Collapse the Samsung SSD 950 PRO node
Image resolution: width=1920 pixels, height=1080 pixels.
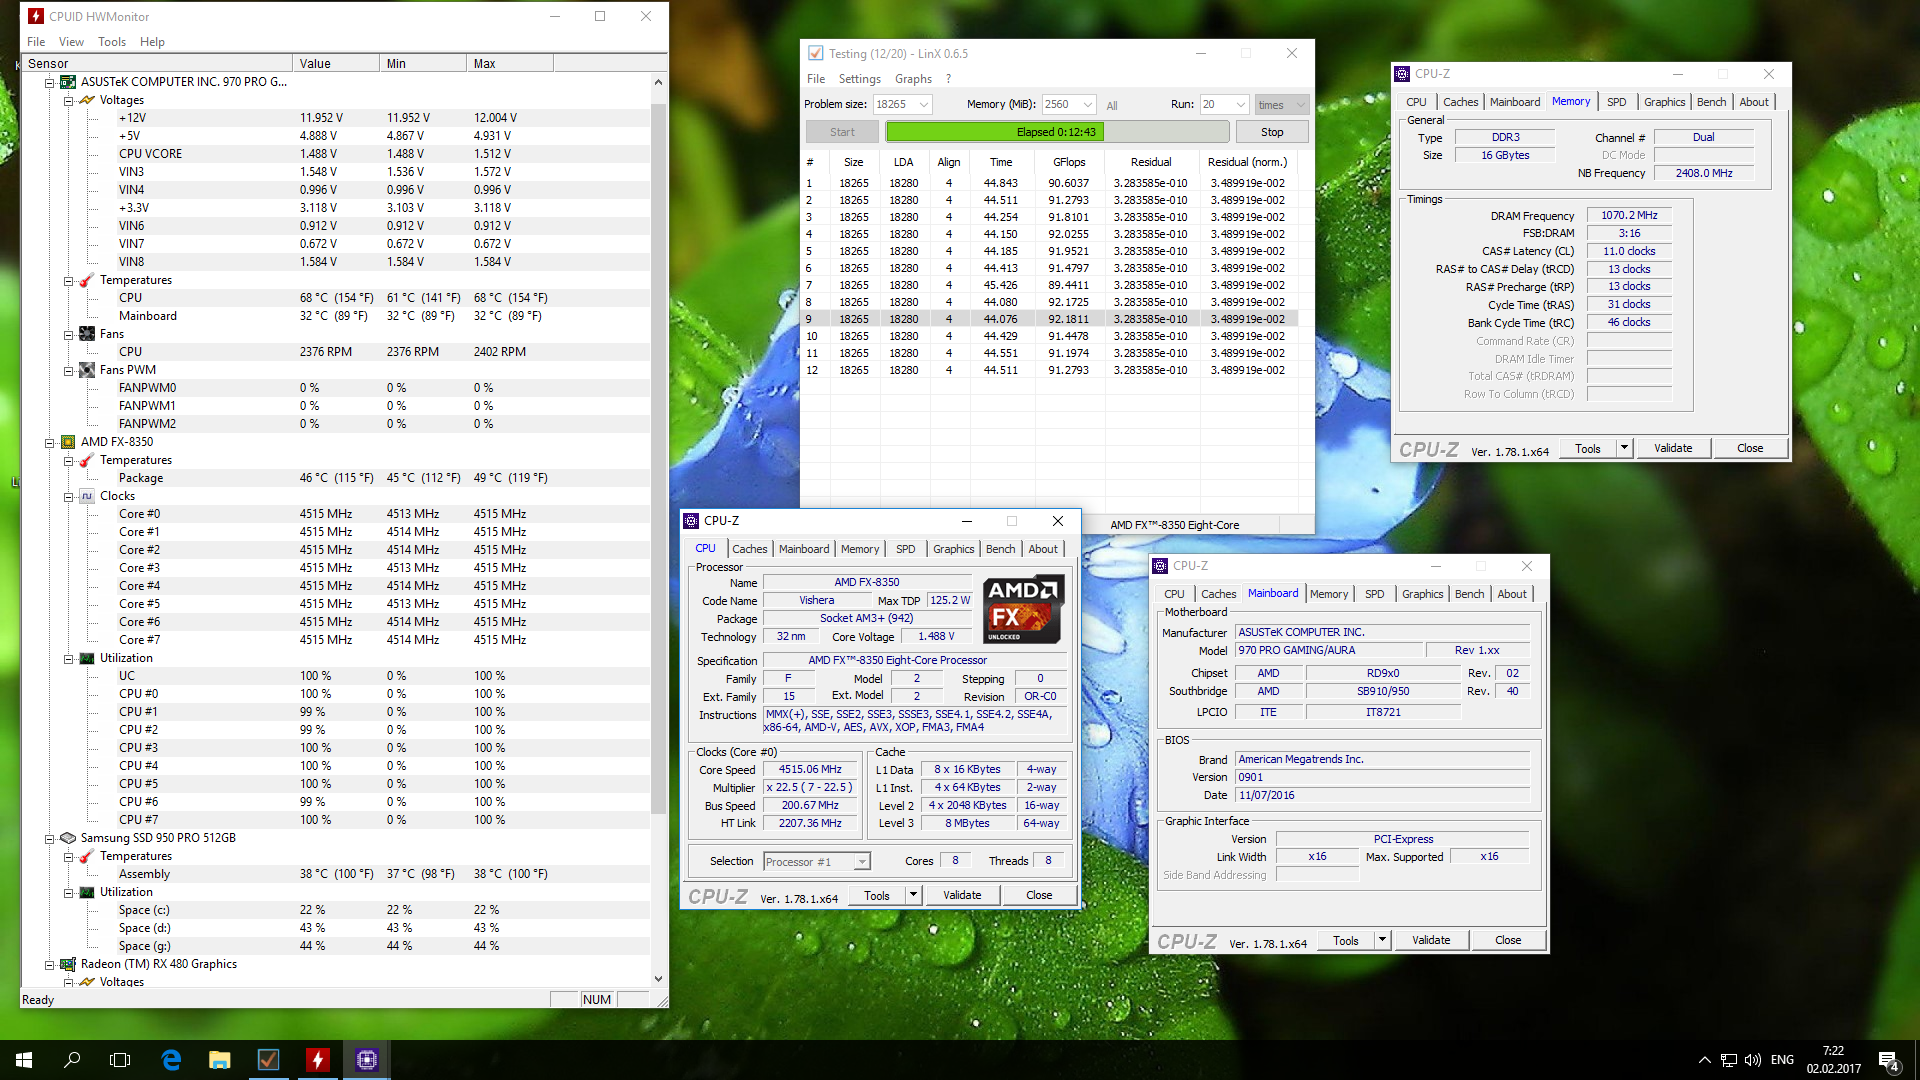point(49,838)
